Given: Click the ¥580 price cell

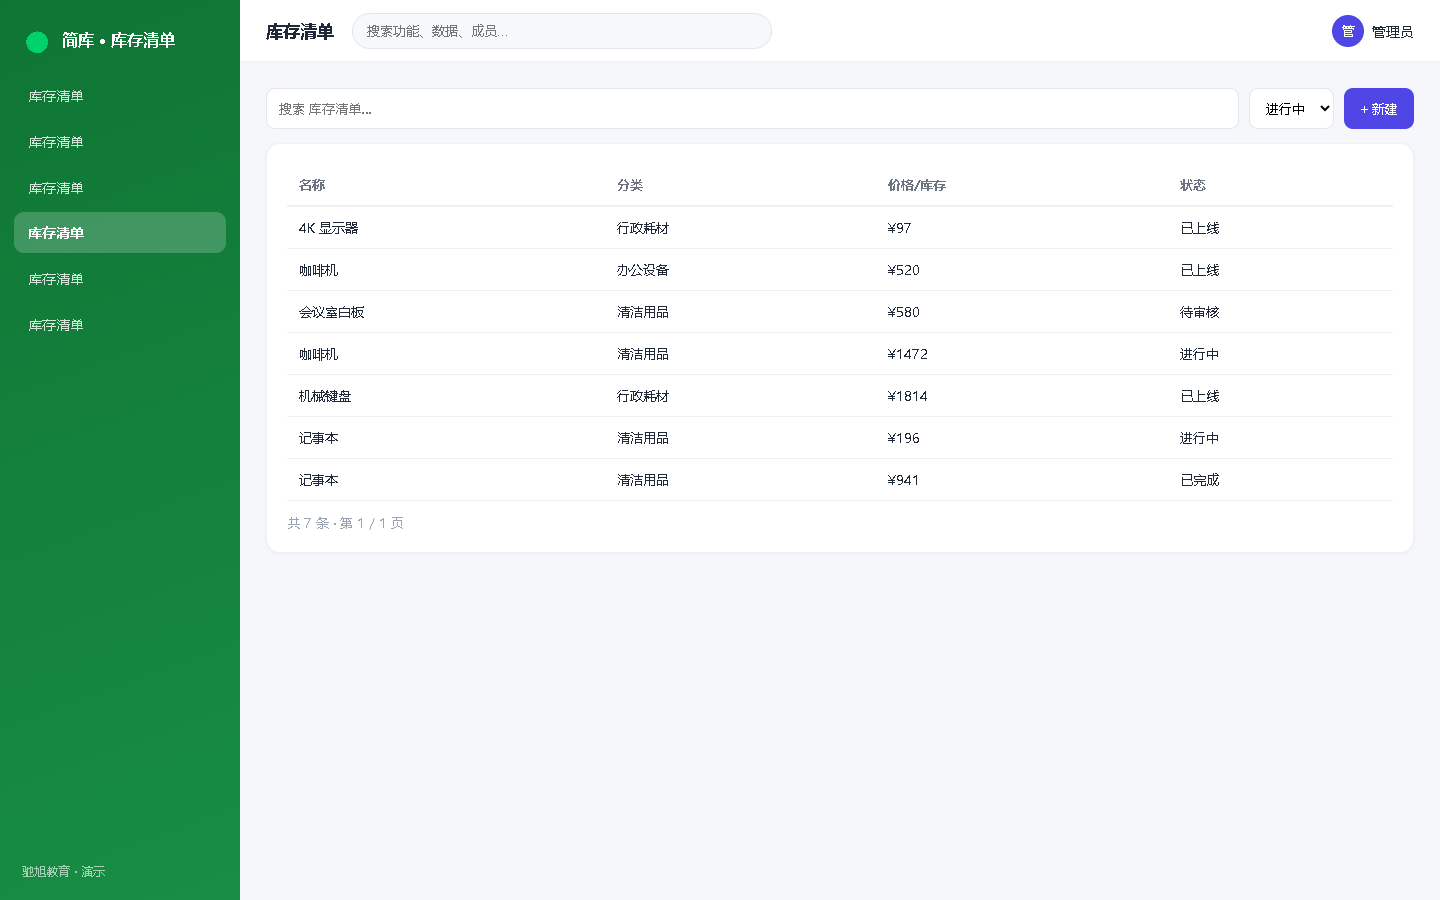Looking at the screenshot, I should point(903,312).
